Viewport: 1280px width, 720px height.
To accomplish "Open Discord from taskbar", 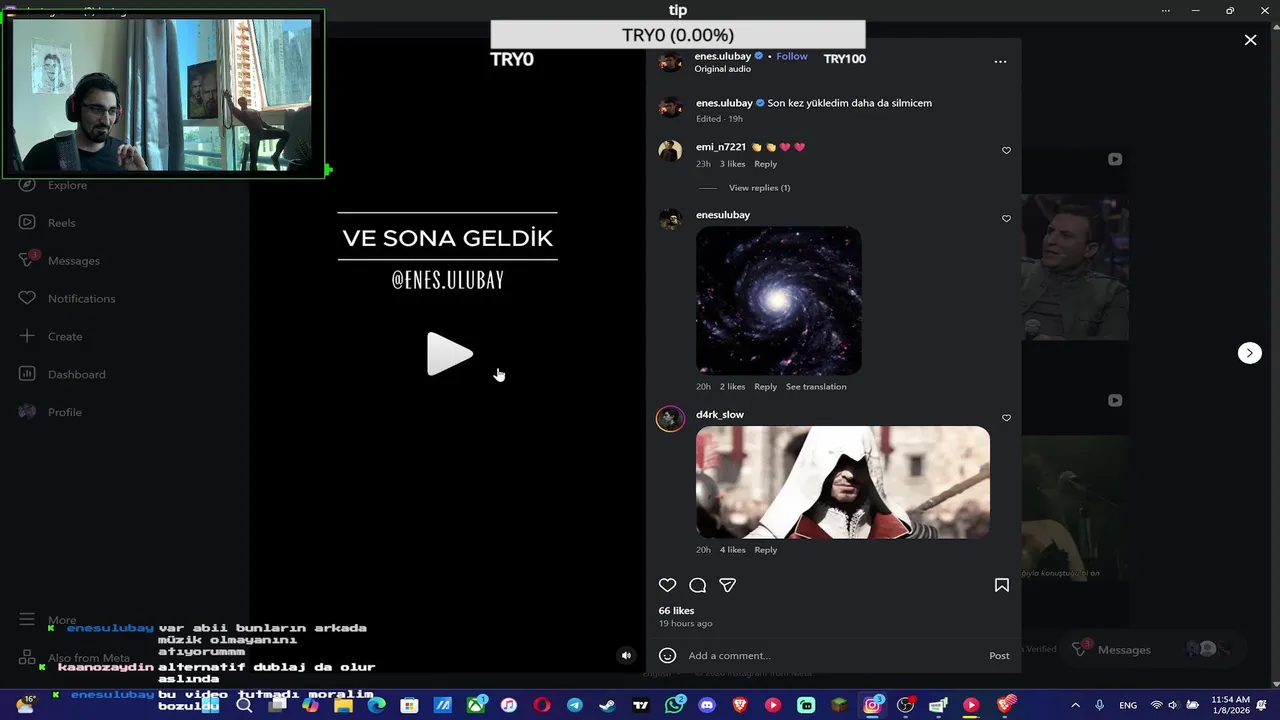I will (707, 705).
